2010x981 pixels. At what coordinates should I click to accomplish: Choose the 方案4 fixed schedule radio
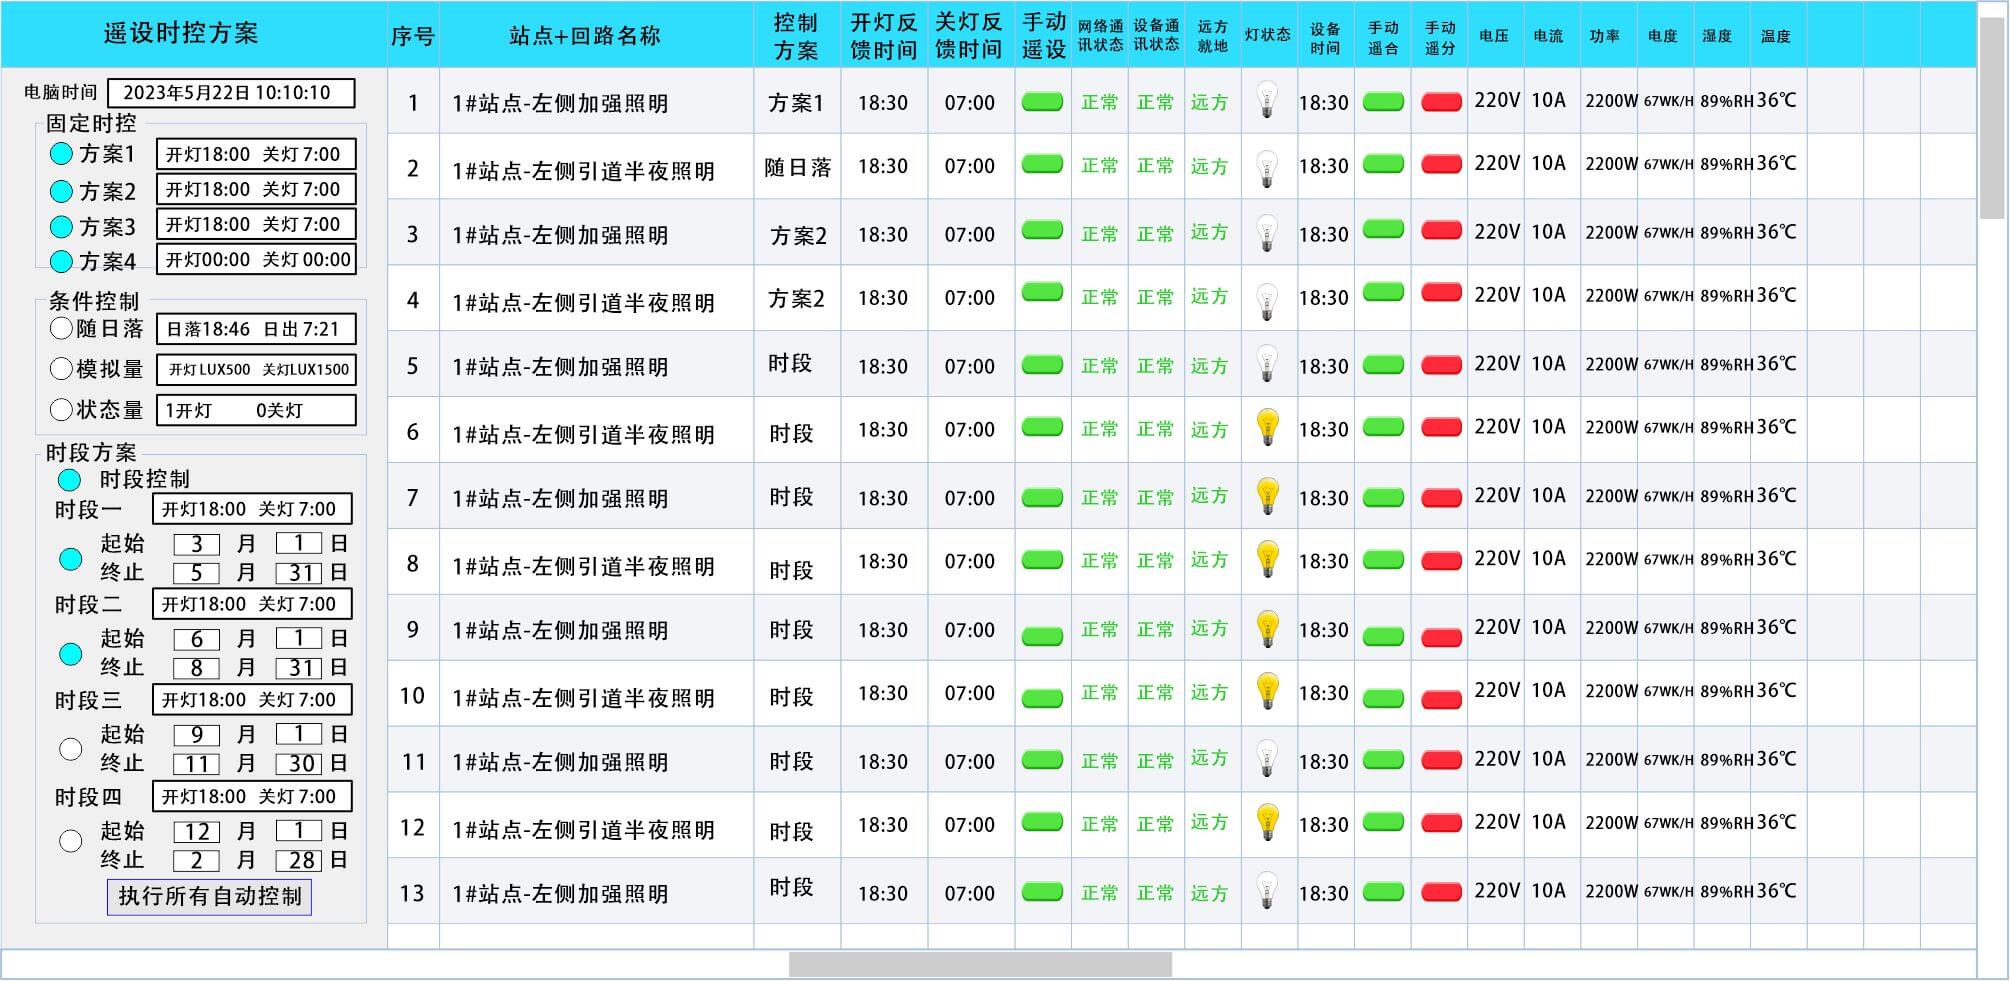61,261
